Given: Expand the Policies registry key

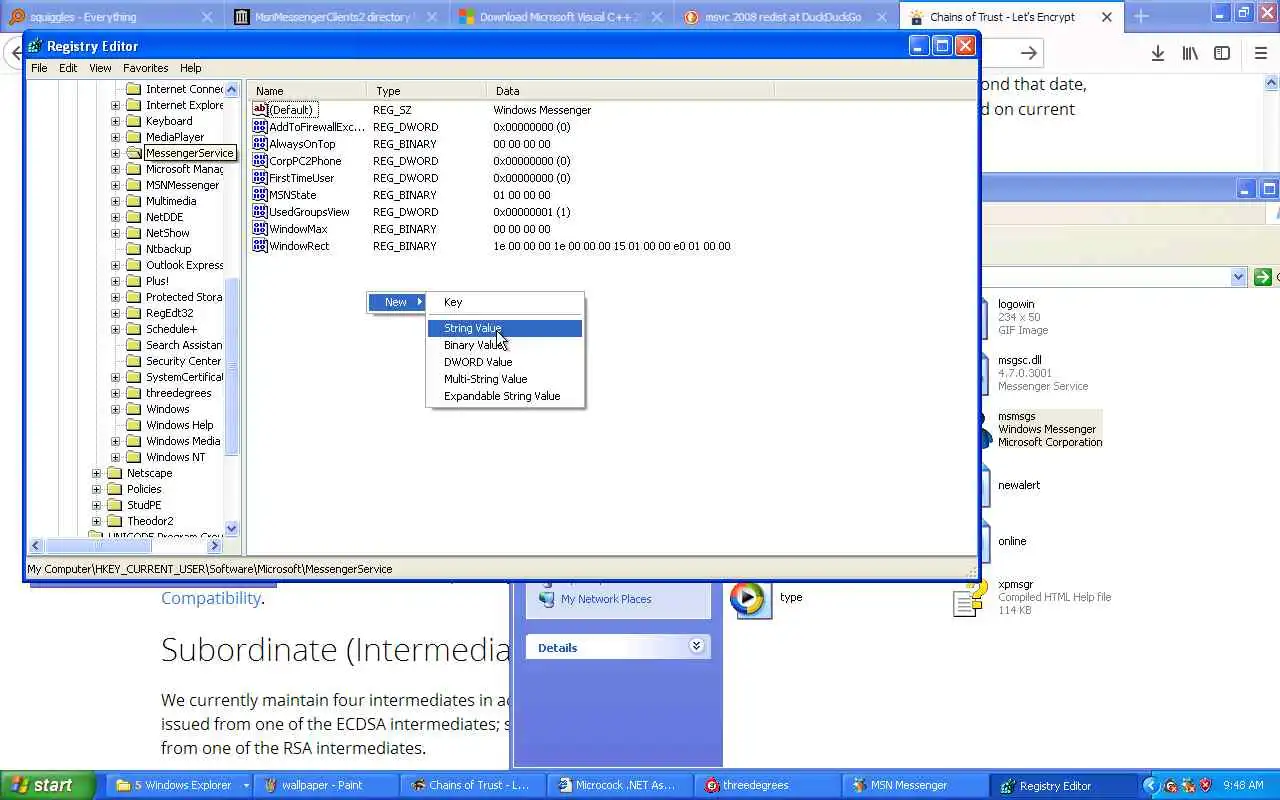Looking at the screenshot, I should pos(96,489).
